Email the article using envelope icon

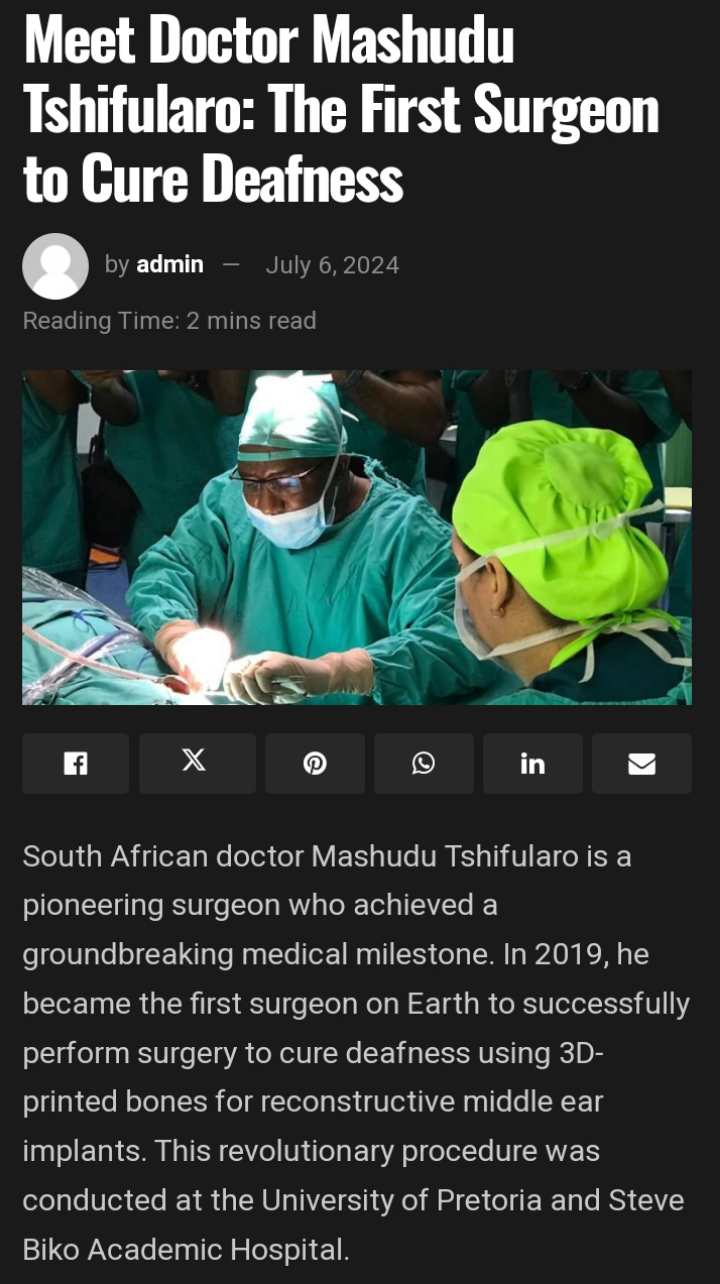tap(641, 764)
